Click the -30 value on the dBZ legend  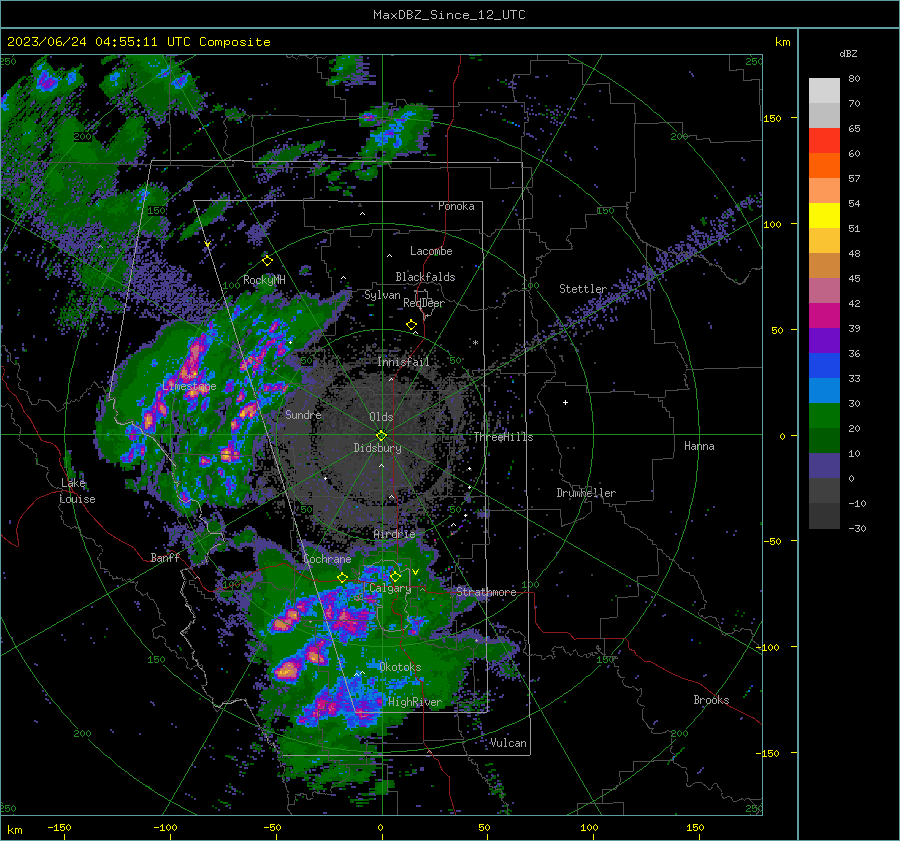click(857, 528)
